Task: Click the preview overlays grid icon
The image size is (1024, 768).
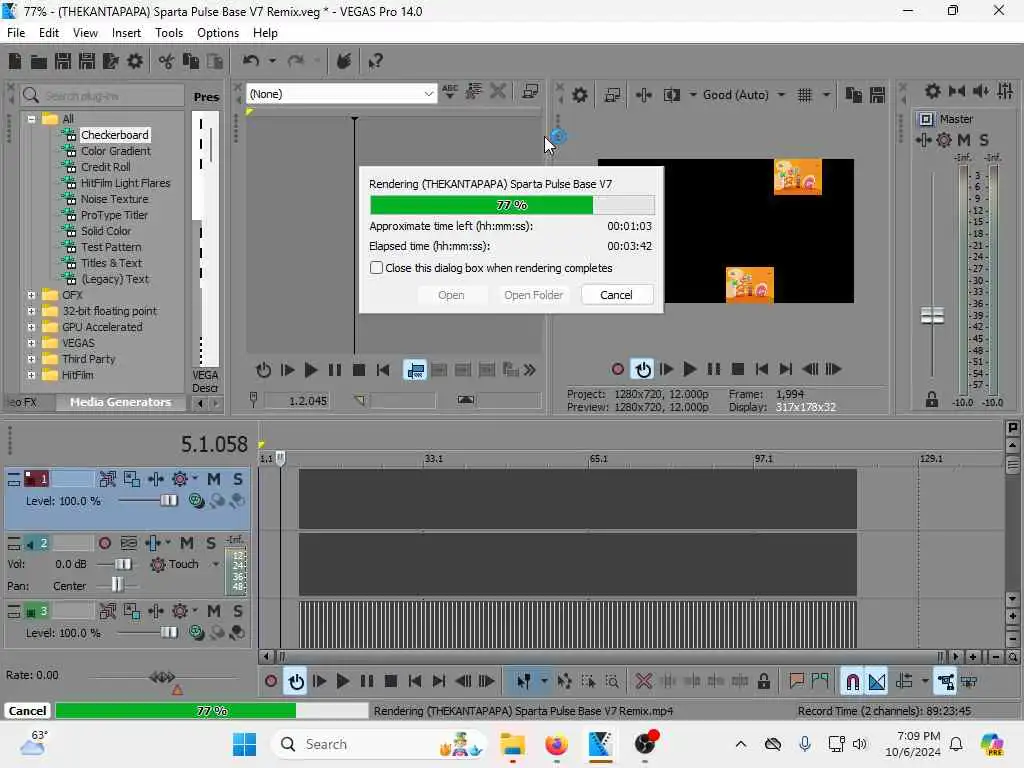Action: click(805, 95)
